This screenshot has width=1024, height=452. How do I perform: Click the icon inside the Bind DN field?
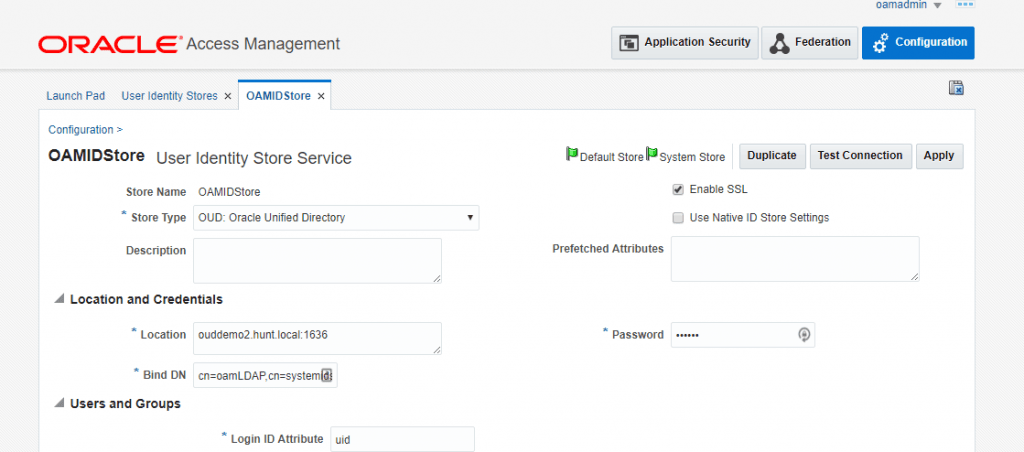coord(327,376)
